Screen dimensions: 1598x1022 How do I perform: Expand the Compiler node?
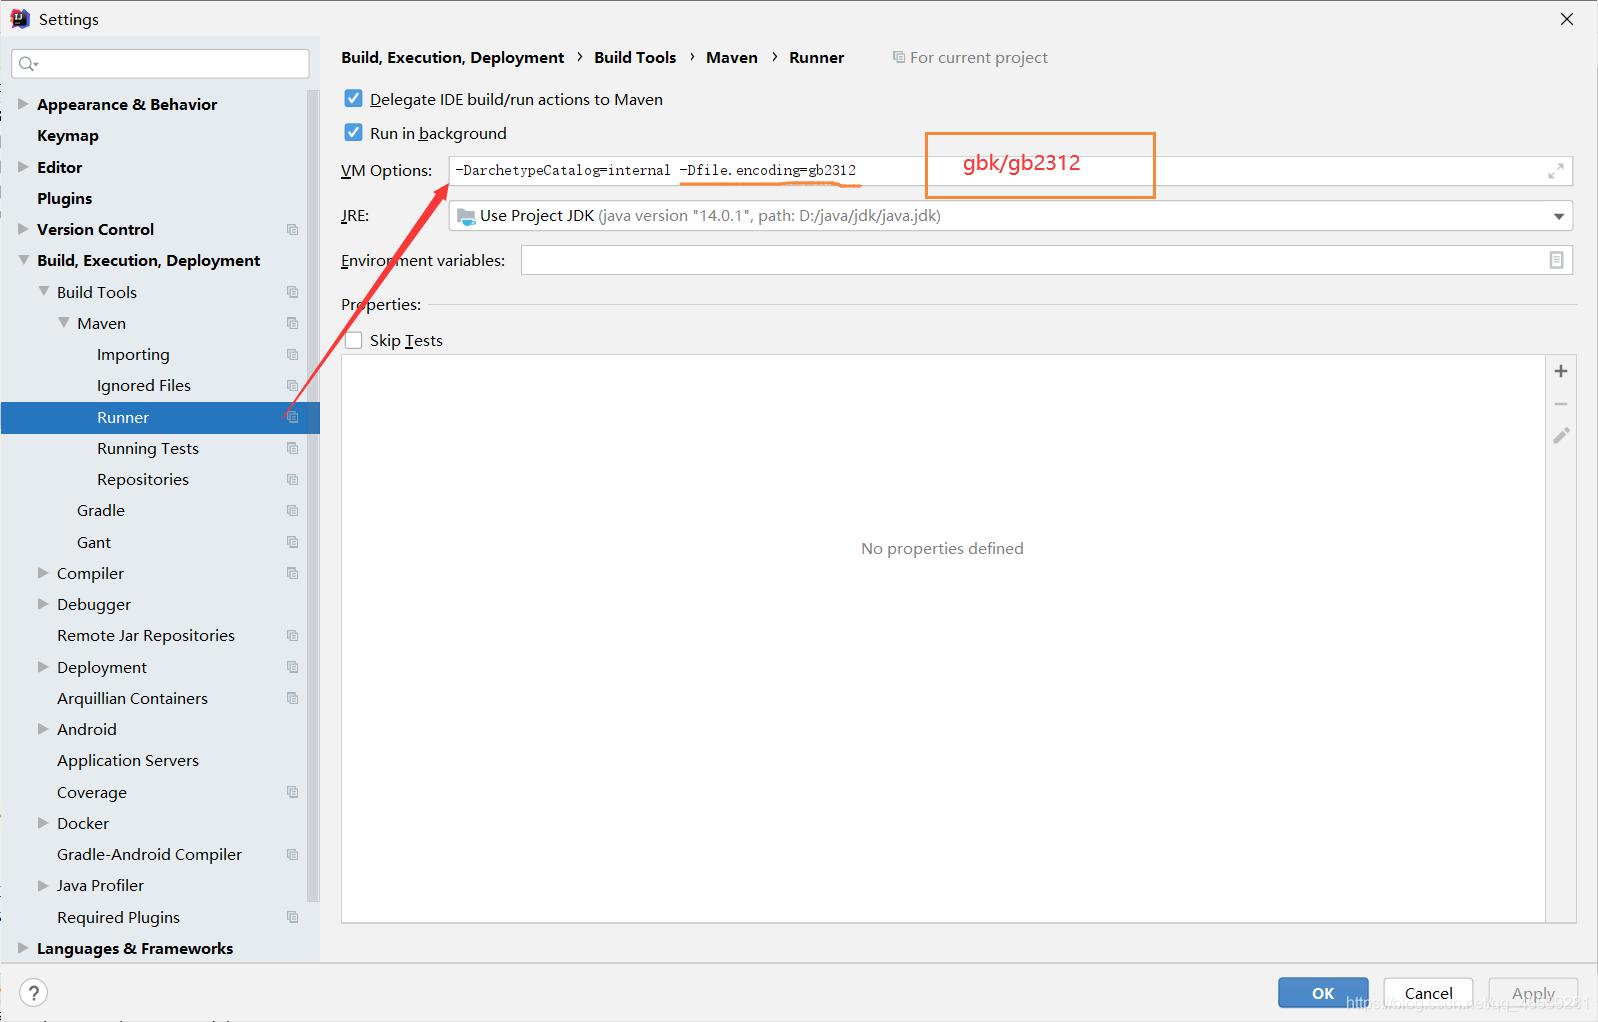[x=43, y=573]
